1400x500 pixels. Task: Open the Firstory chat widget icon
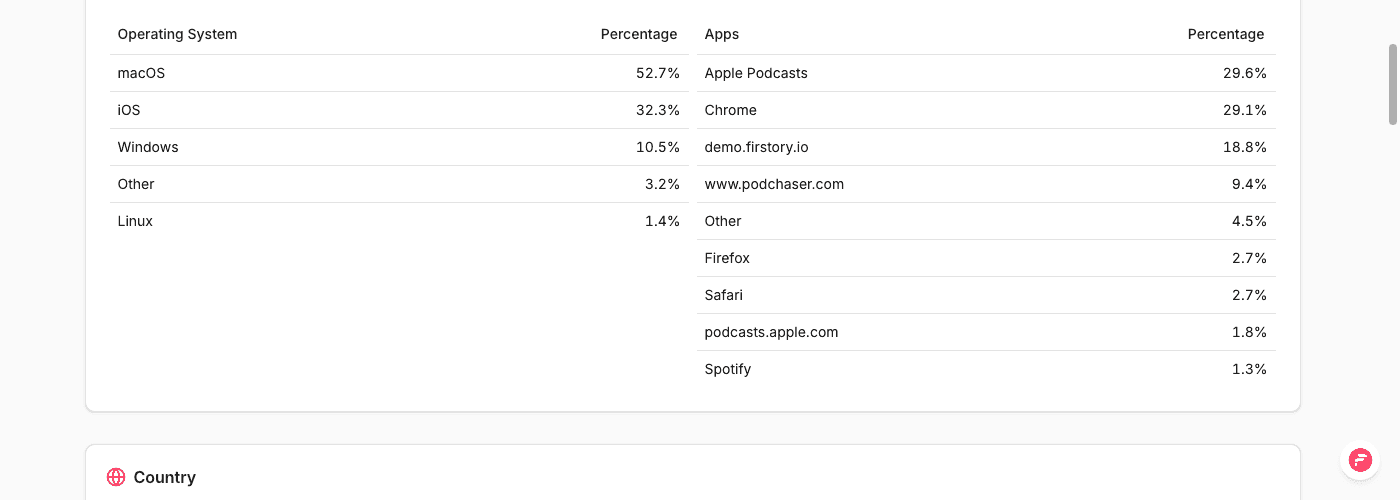(1360, 460)
